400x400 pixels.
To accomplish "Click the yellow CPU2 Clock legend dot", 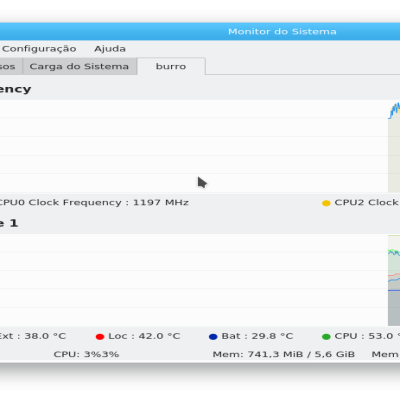I will coord(326,203).
